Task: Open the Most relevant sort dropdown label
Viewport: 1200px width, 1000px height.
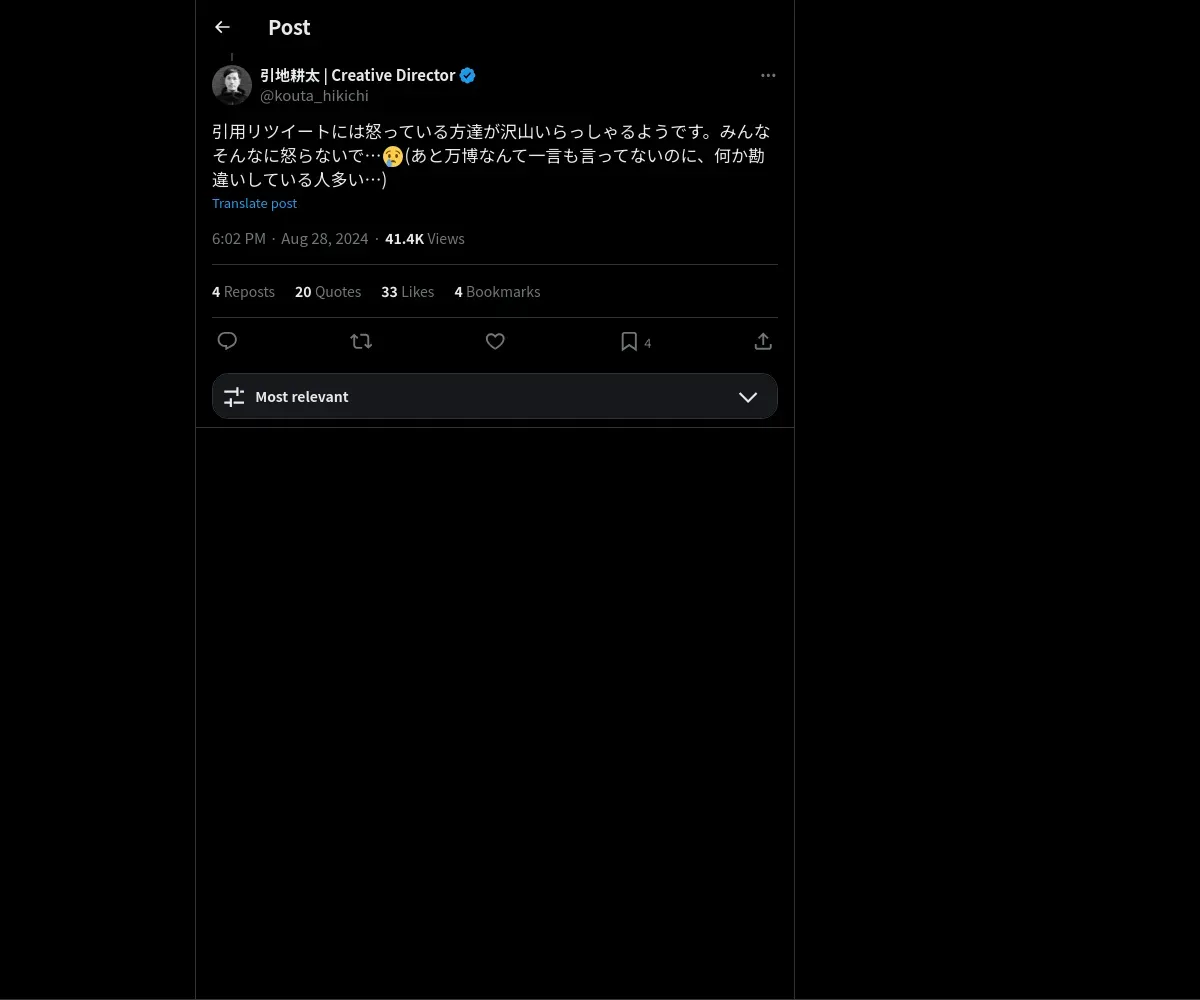Action: point(302,397)
